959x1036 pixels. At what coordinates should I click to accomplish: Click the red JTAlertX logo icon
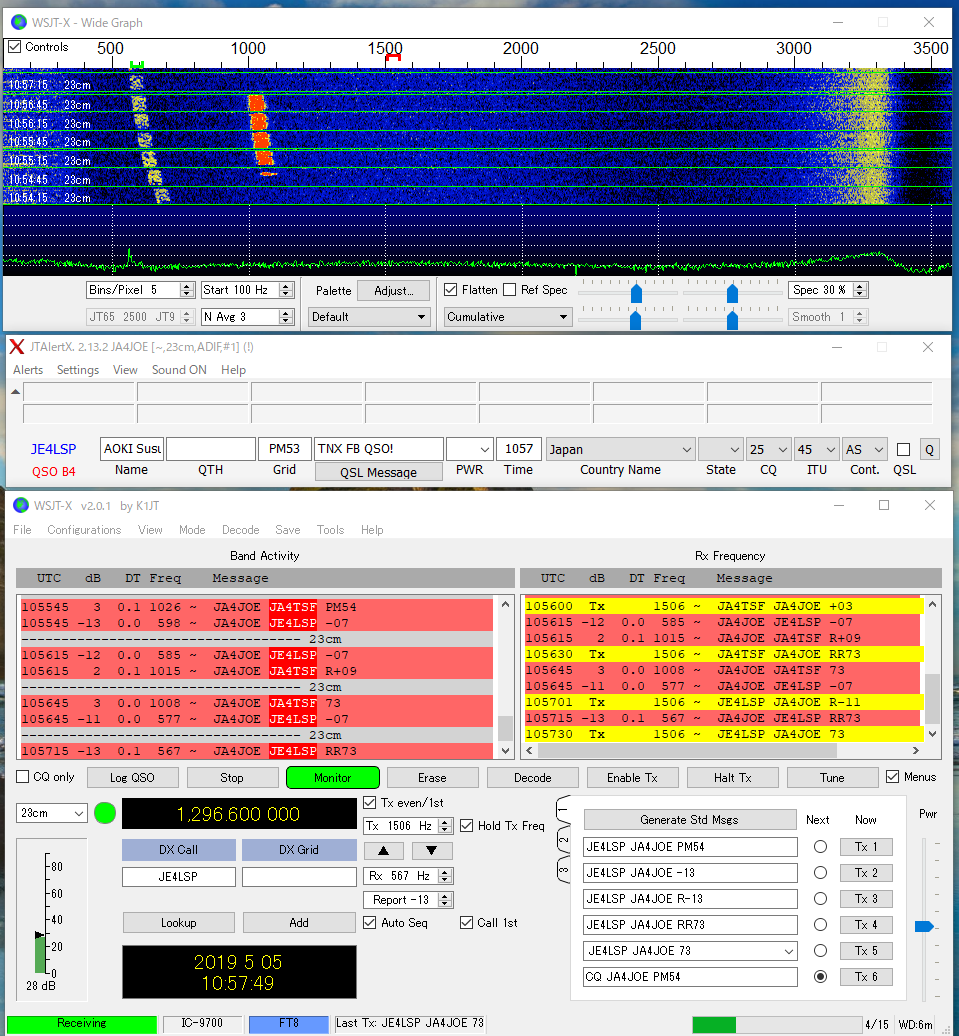pos(17,347)
